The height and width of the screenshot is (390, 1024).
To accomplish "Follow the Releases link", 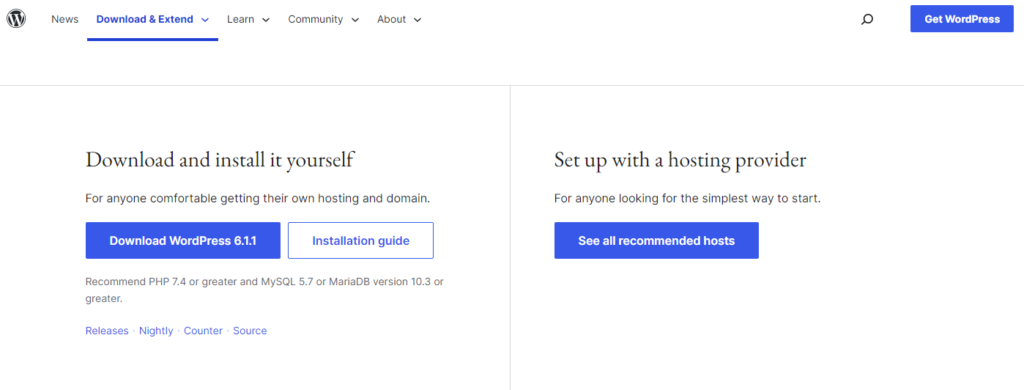I will [x=107, y=331].
